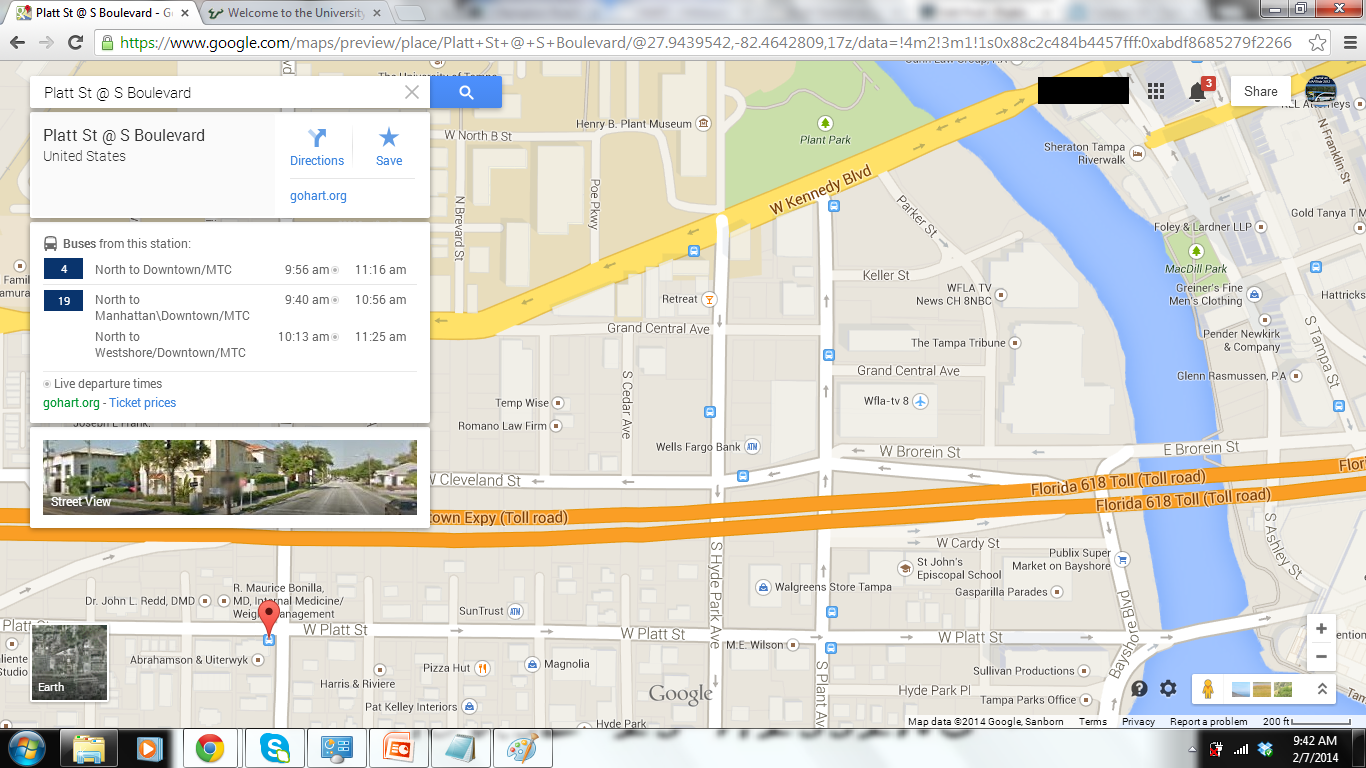
Task: Click gohart.org link under Save
Action: (318, 196)
